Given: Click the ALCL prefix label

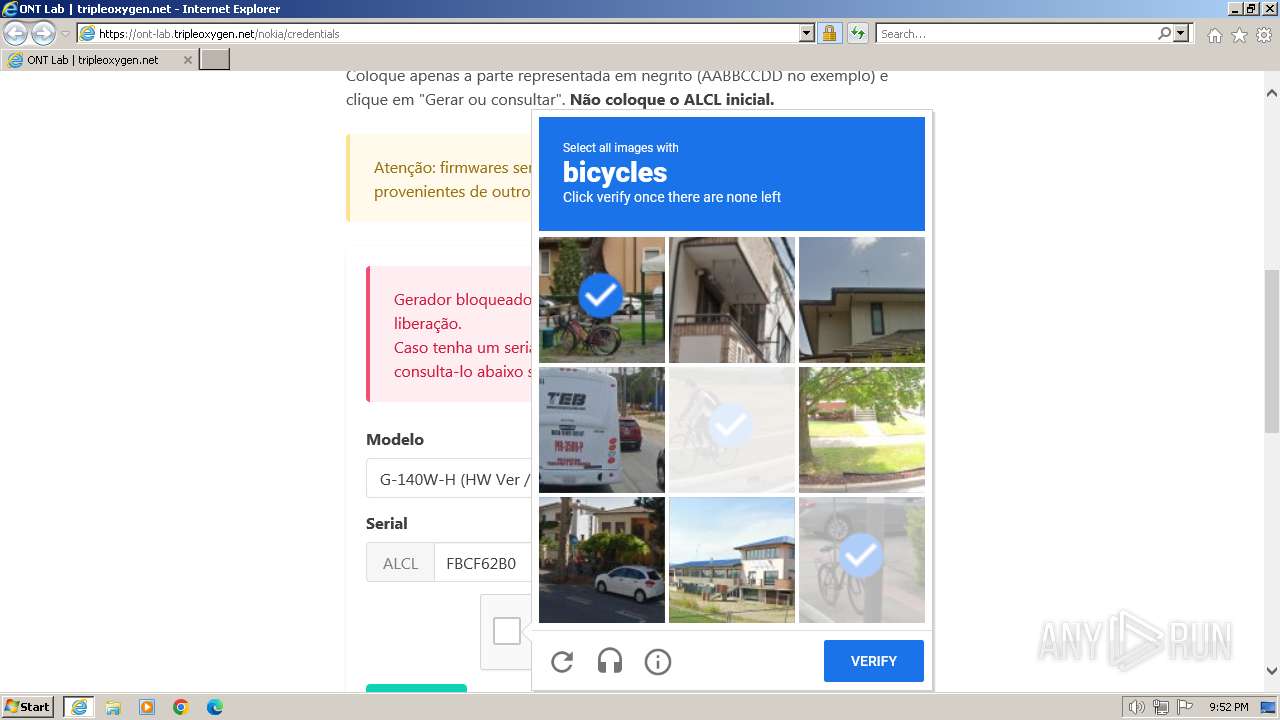Looking at the screenshot, I should [400, 563].
